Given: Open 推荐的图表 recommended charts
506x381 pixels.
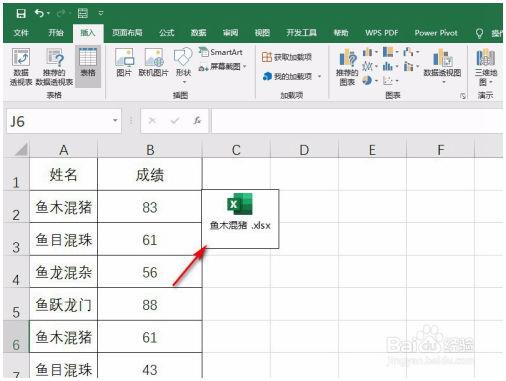Looking at the screenshot, I should (x=347, y=67).
